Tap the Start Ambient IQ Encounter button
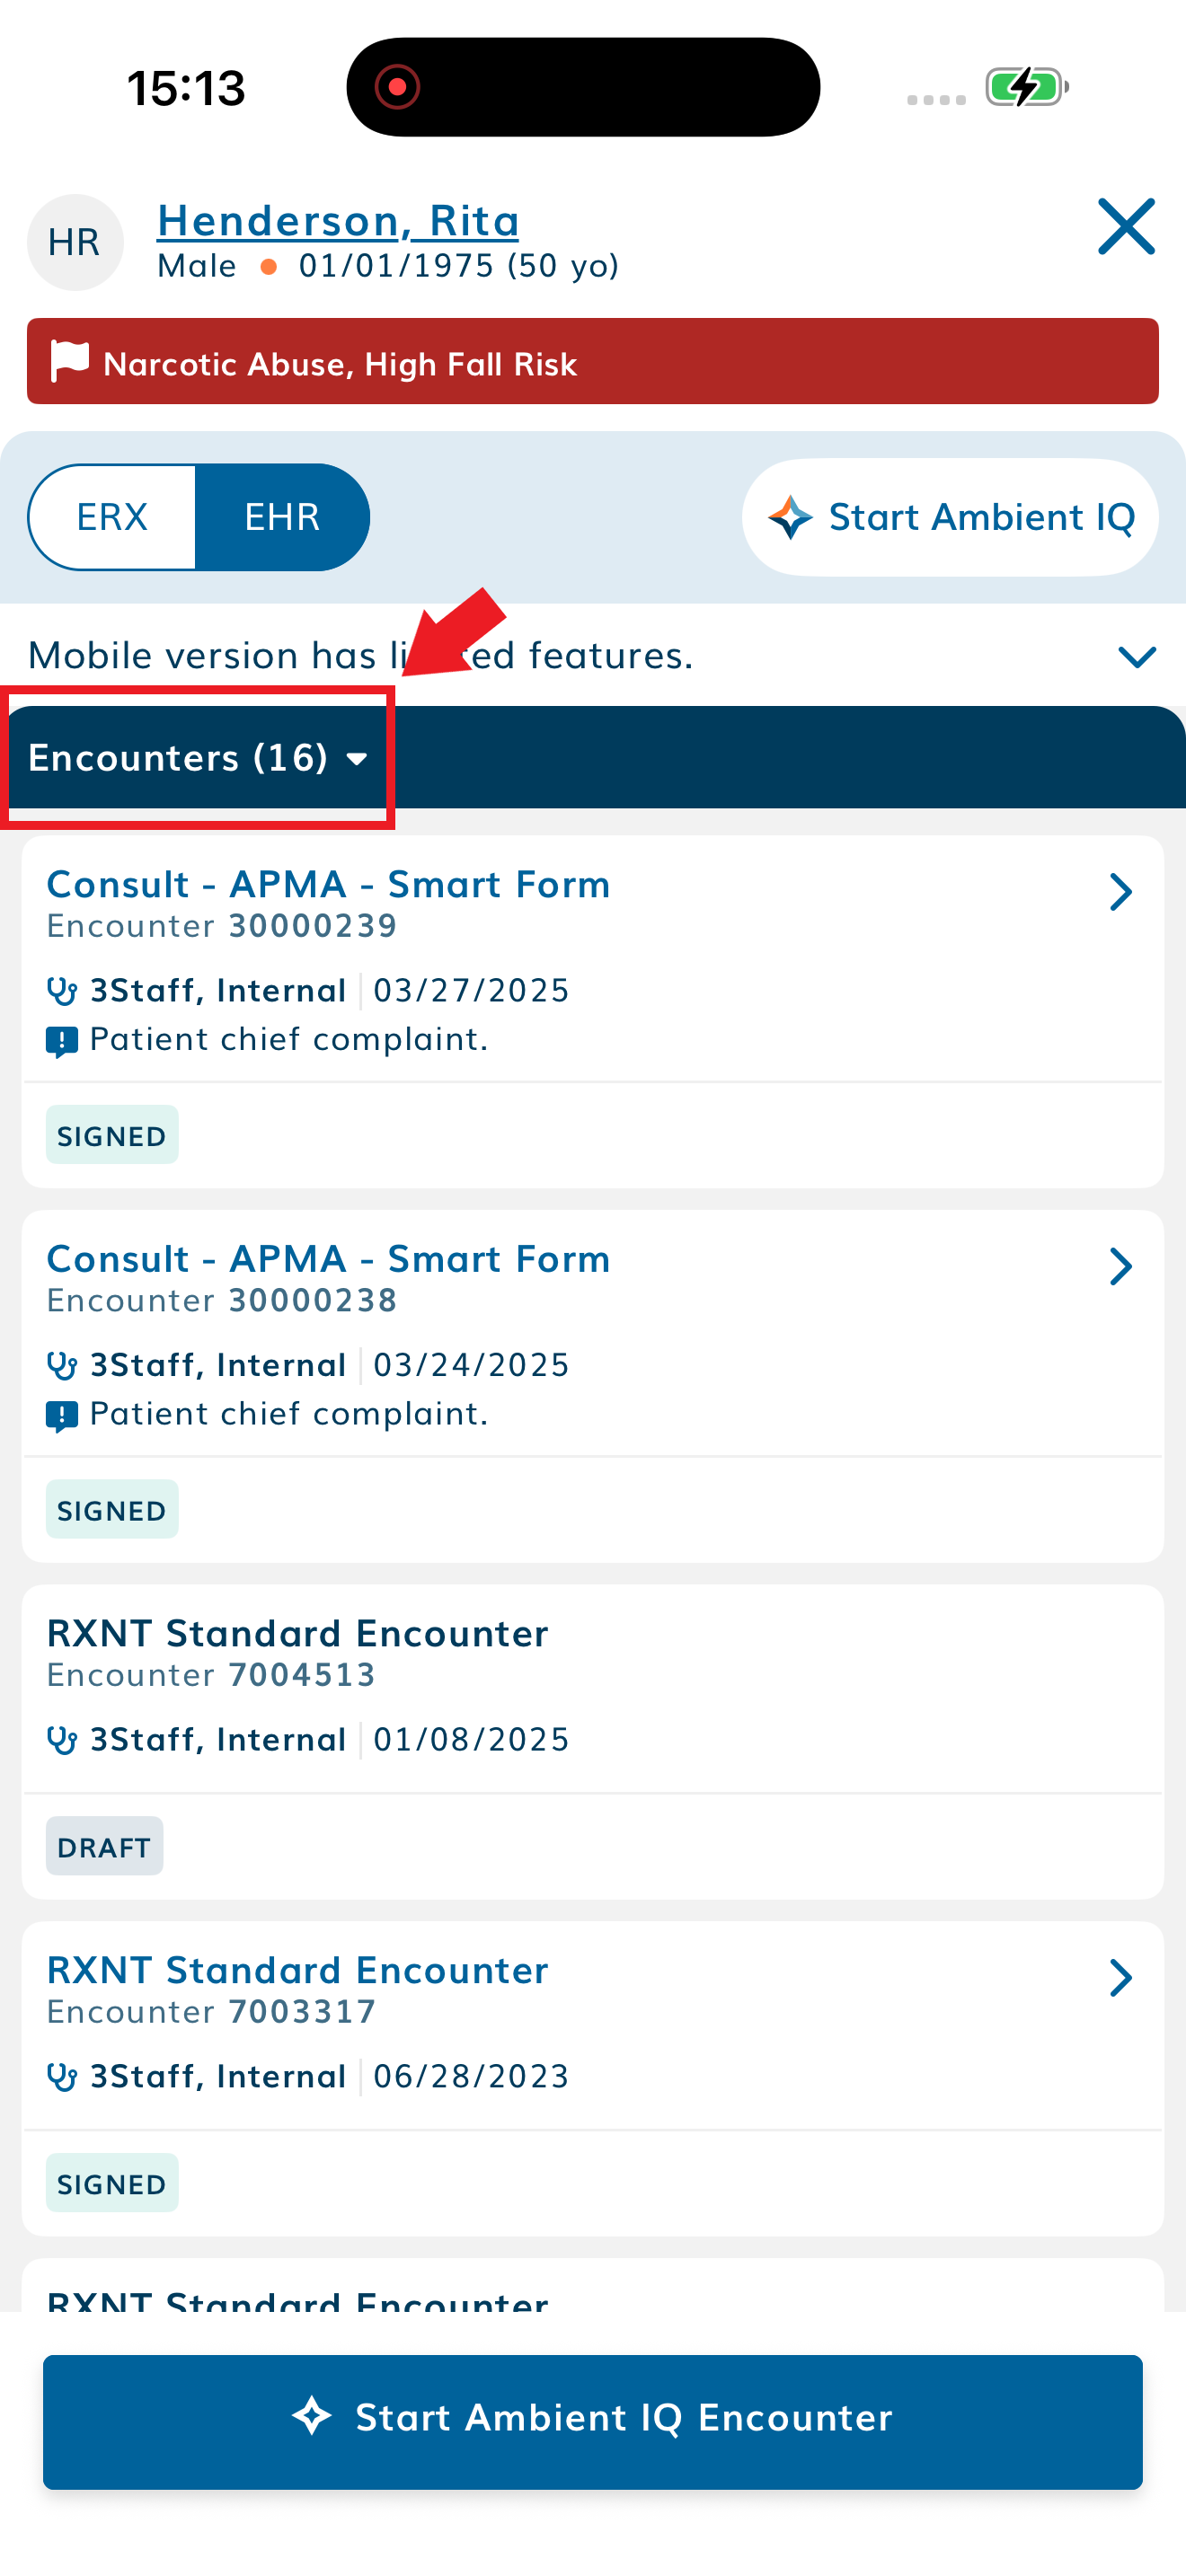Screen dimensions: 1186x2576 point(591,2419)
